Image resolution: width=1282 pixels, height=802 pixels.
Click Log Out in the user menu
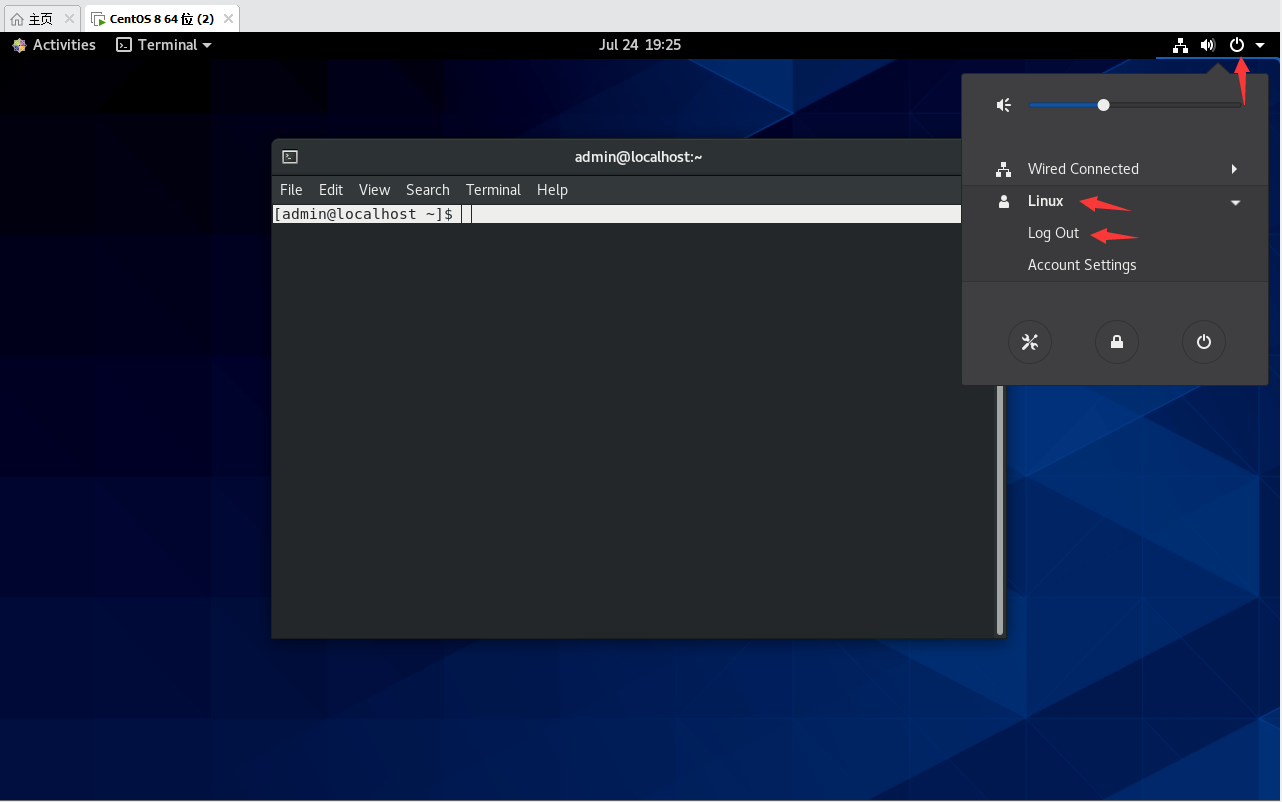(x=1053, y=233)
